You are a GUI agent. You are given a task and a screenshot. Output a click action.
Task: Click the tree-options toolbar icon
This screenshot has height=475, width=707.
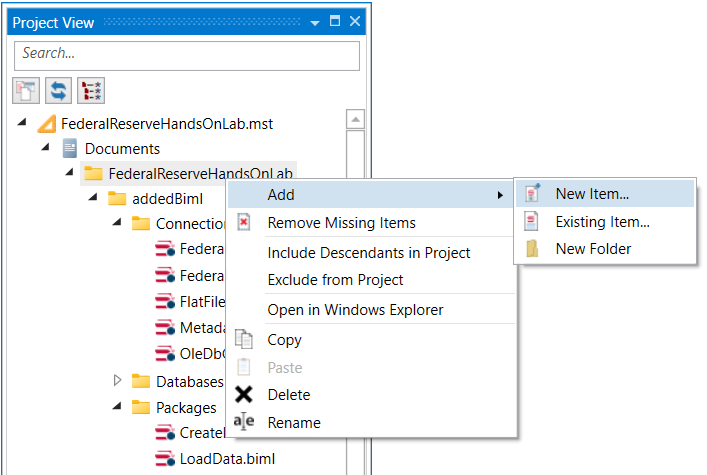[91, 91]
